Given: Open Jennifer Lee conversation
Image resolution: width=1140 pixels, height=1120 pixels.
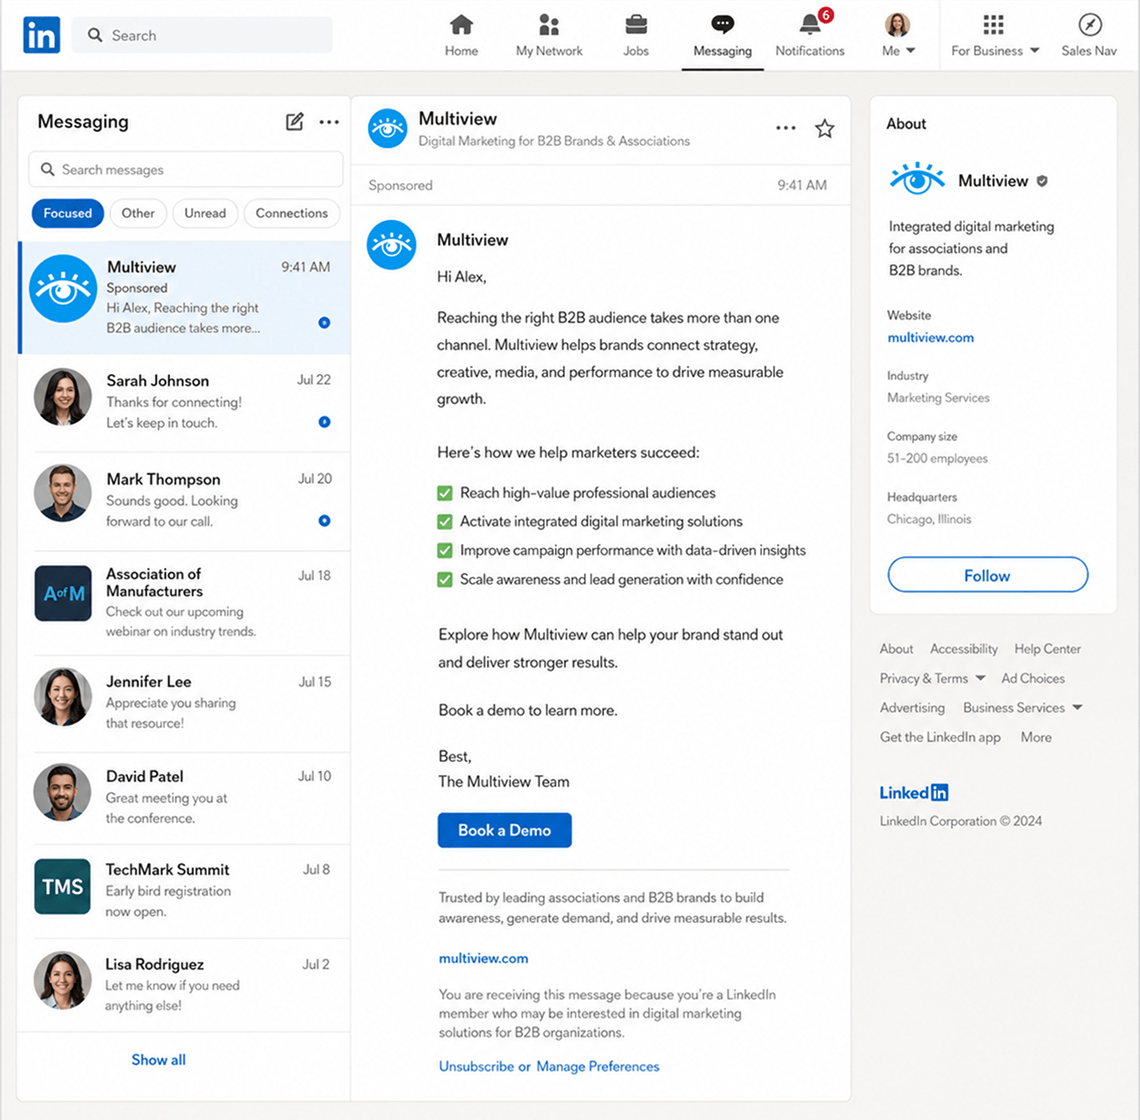Looking at the screenshot, I should click(x=185, y=703).
